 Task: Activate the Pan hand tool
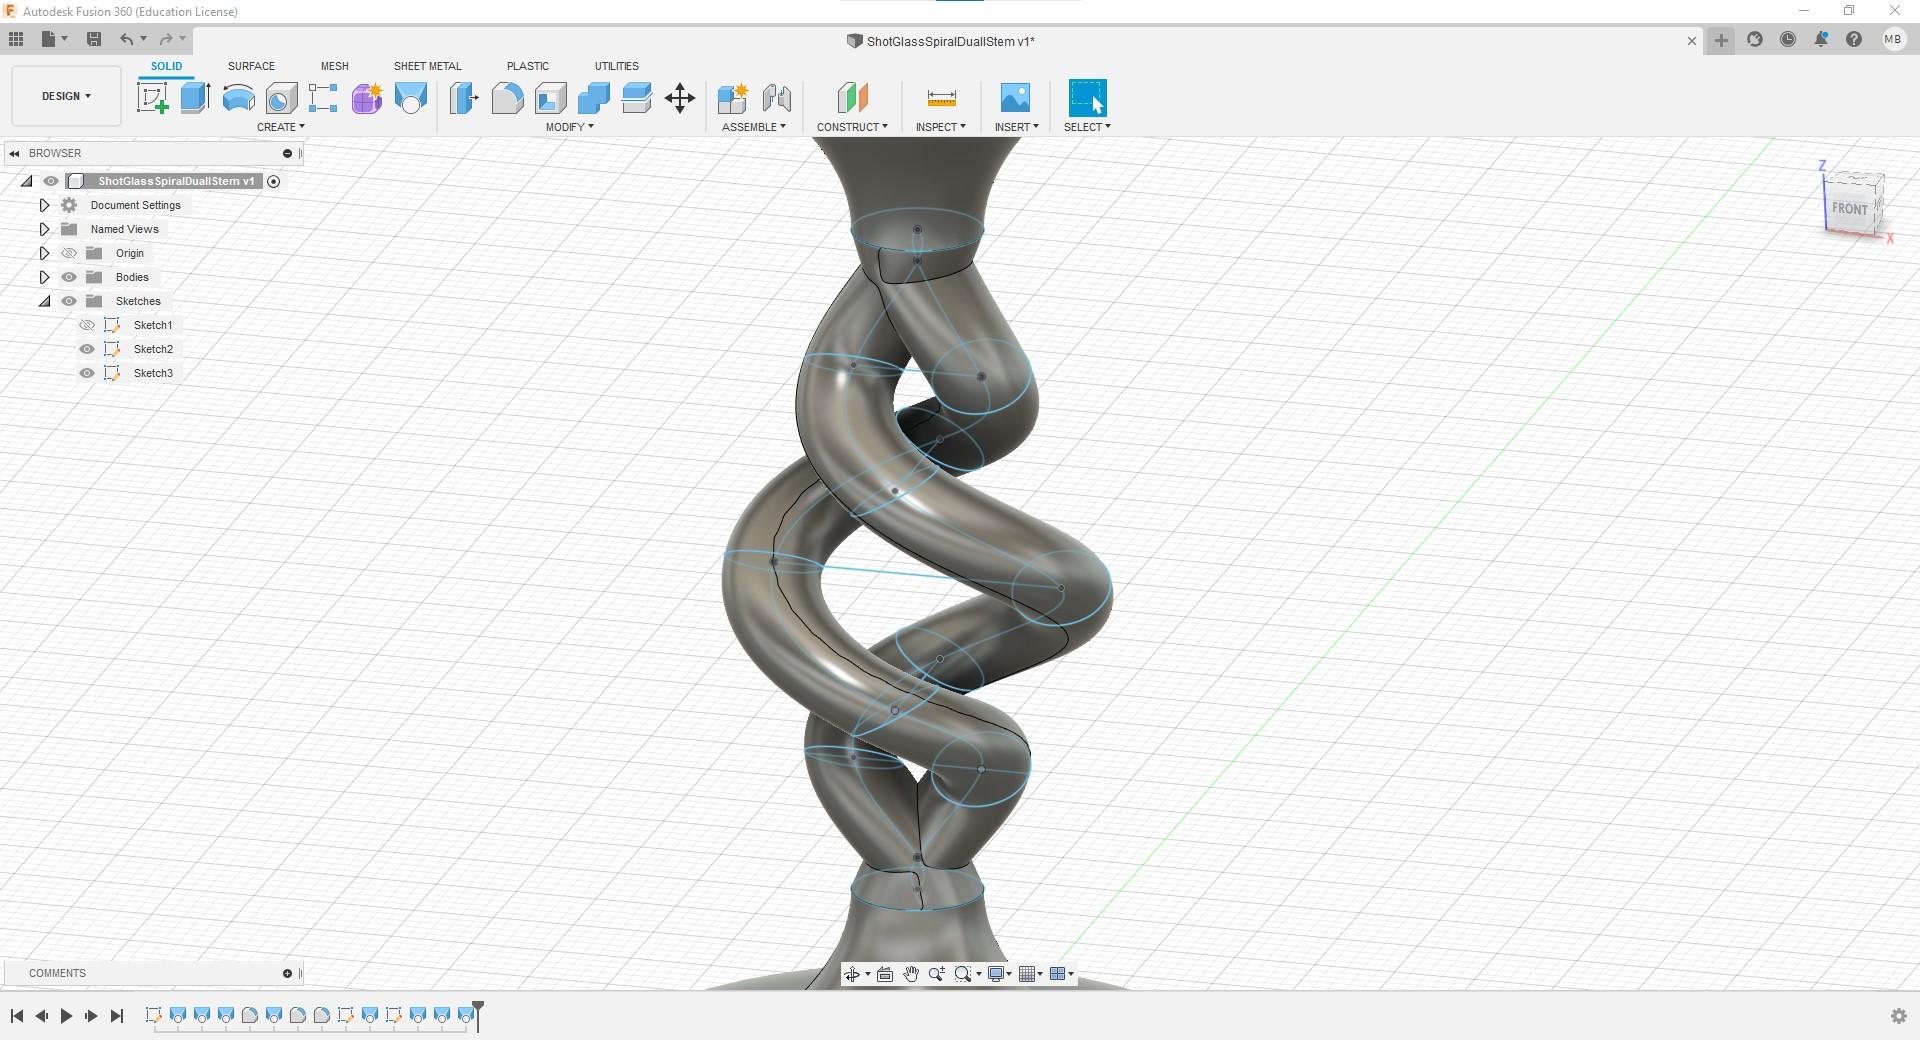click(x=911, y=974)
